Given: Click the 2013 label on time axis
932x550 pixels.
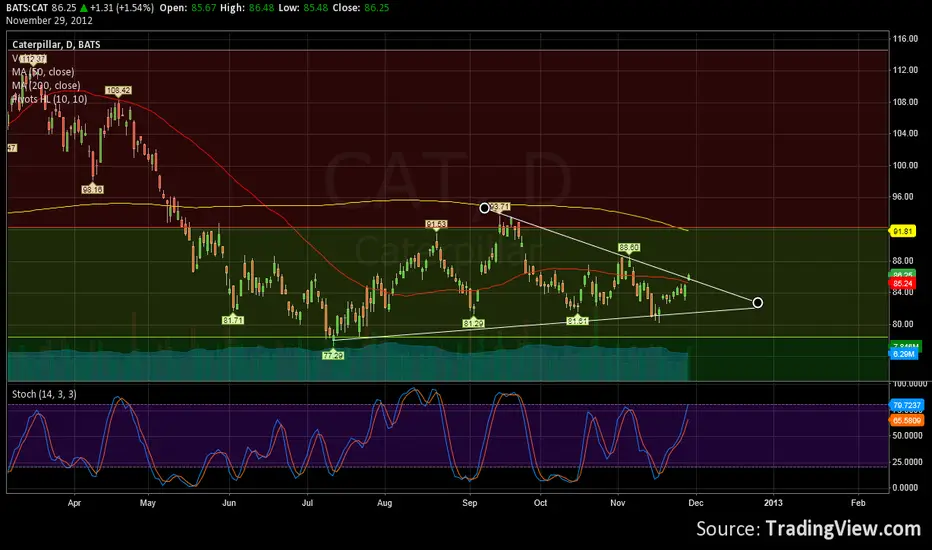Looking at the screenshot, I should point(773,503).
